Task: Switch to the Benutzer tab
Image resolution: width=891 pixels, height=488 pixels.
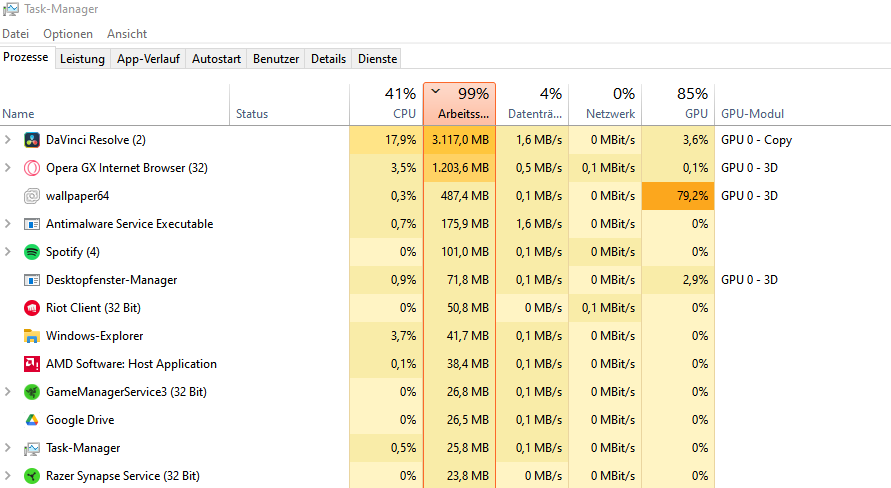Action: [276, 59]
